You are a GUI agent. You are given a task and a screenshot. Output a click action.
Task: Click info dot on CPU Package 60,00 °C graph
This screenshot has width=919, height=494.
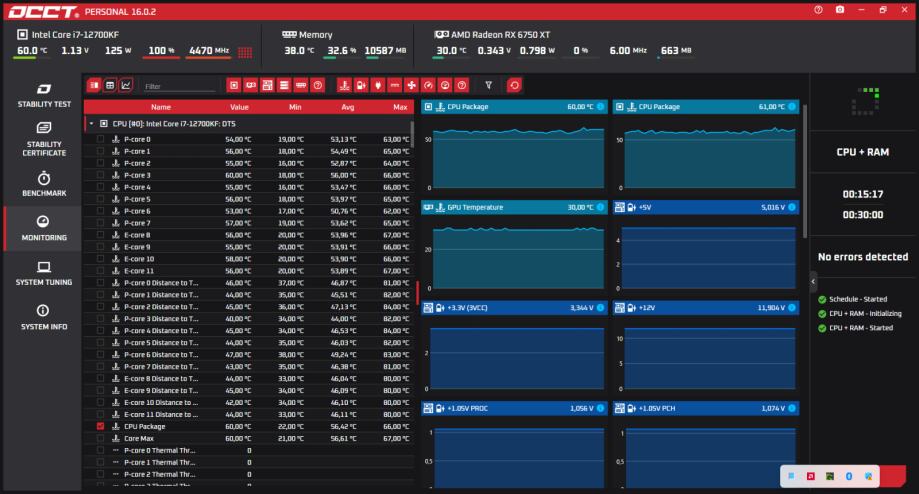coord(600,107)
